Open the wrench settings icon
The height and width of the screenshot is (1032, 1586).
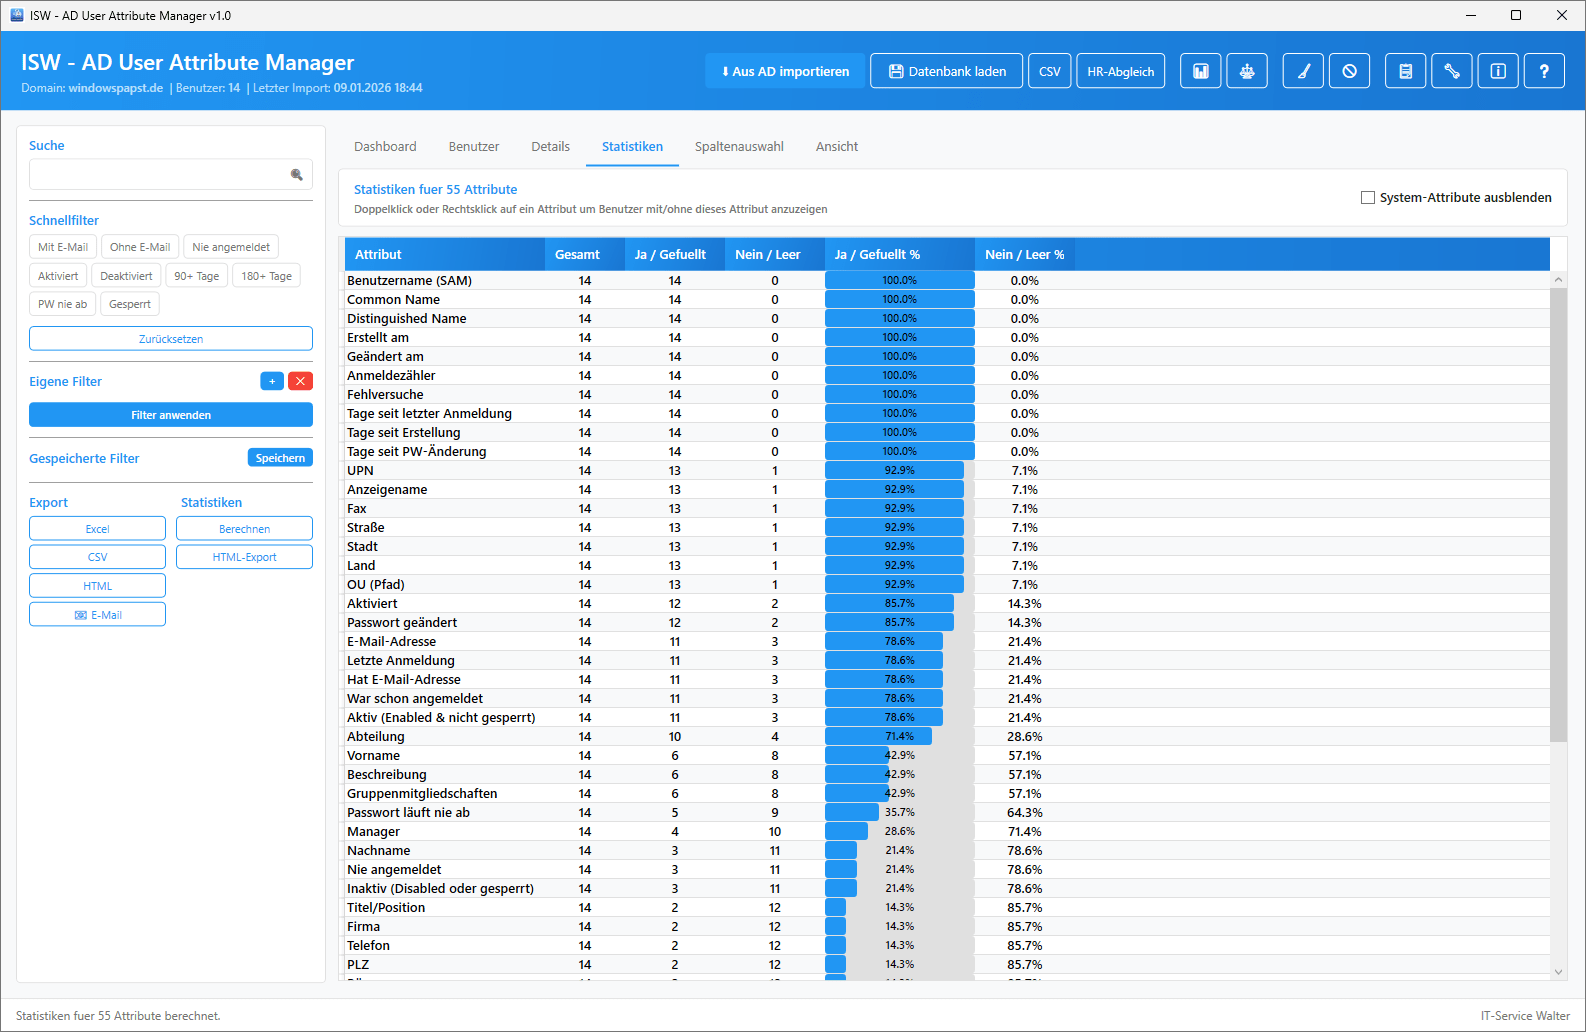pyautogui.click(x=1452, y=71)
